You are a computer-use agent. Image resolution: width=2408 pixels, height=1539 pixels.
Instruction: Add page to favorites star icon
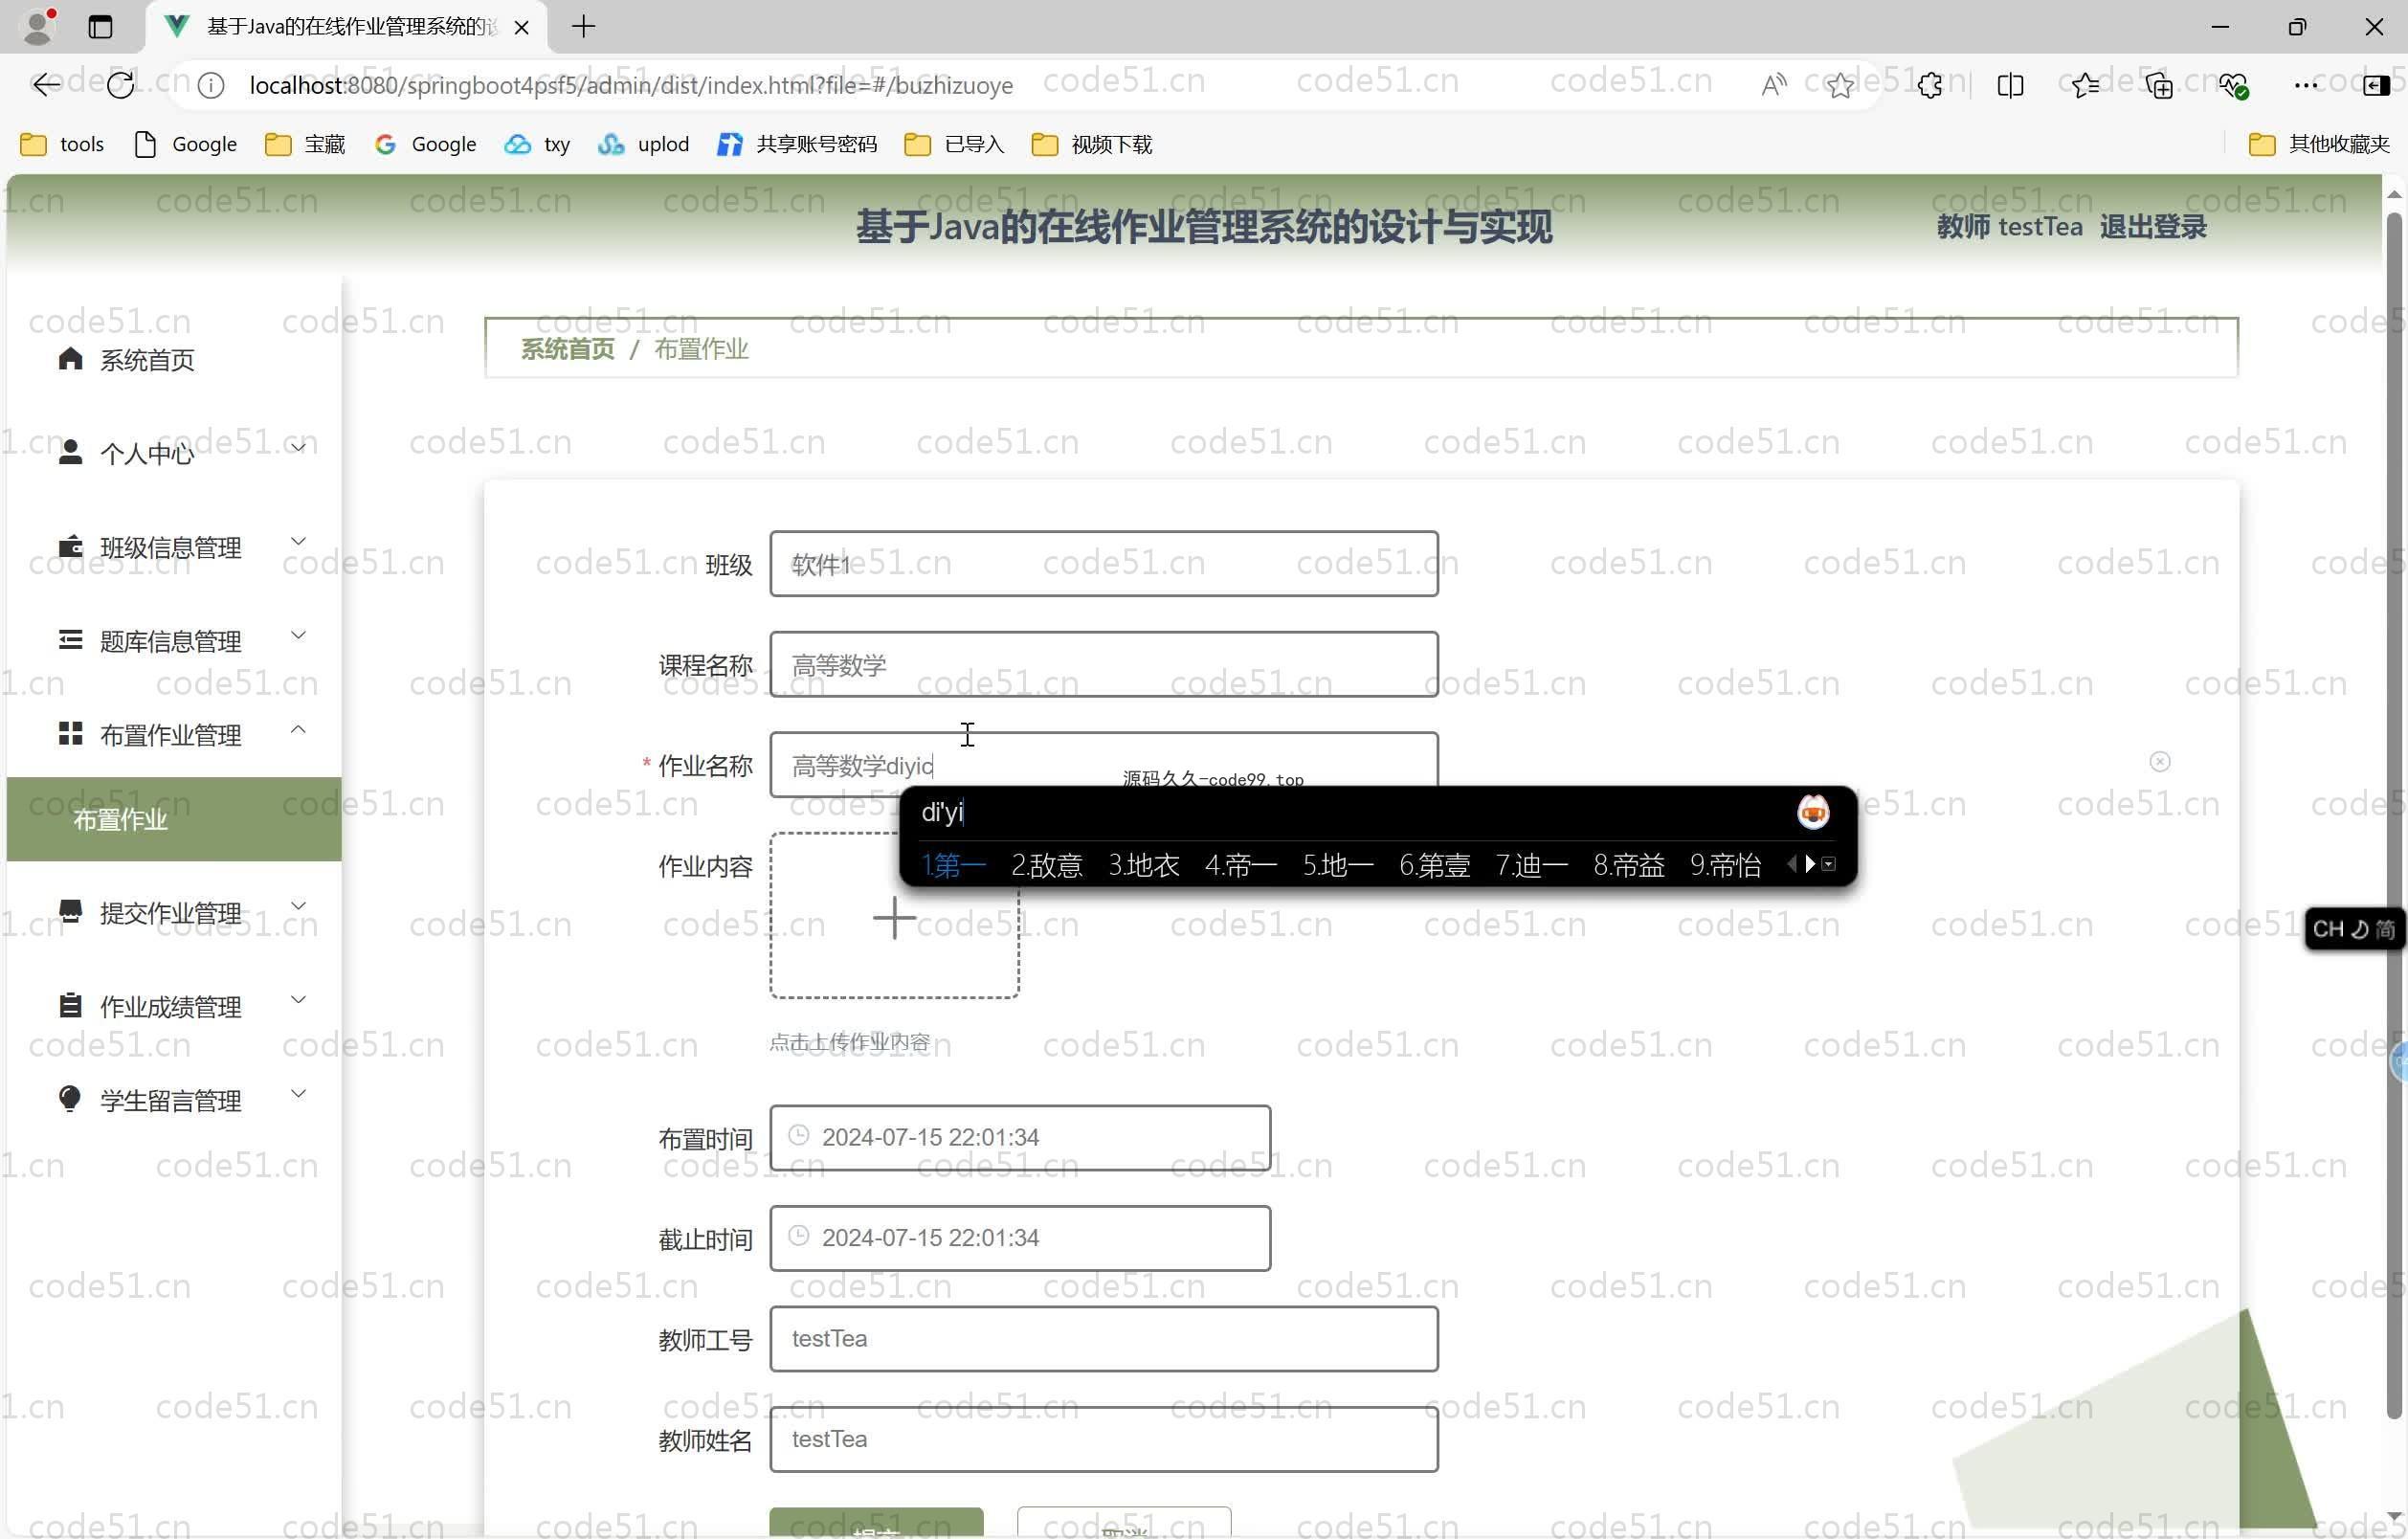pos(1840,86)
